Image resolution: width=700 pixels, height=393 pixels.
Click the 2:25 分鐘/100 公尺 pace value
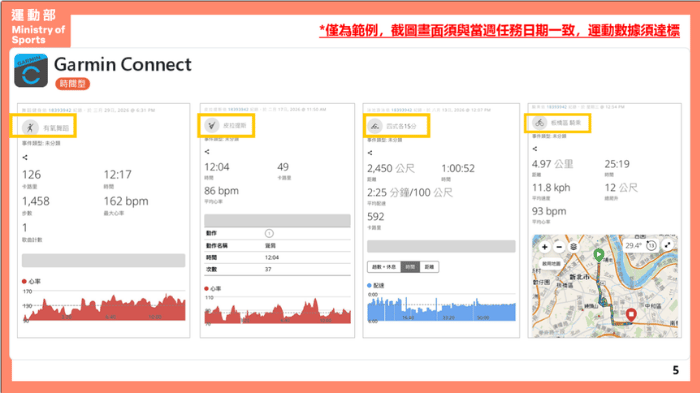(409, 192)
